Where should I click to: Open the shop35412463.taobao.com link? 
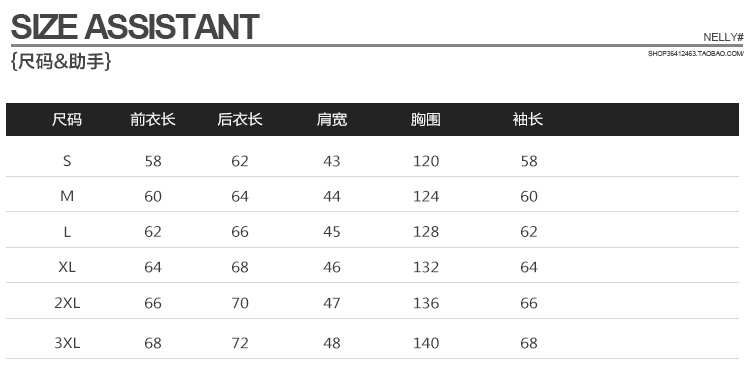(695, 54)
